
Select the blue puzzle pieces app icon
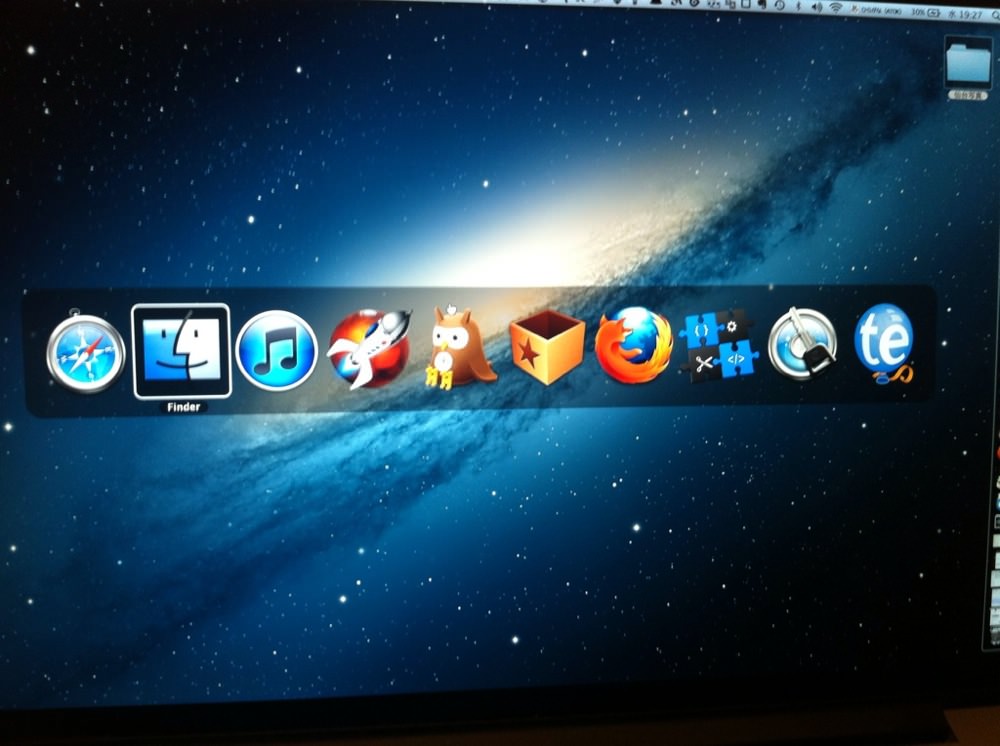[718, 345]
